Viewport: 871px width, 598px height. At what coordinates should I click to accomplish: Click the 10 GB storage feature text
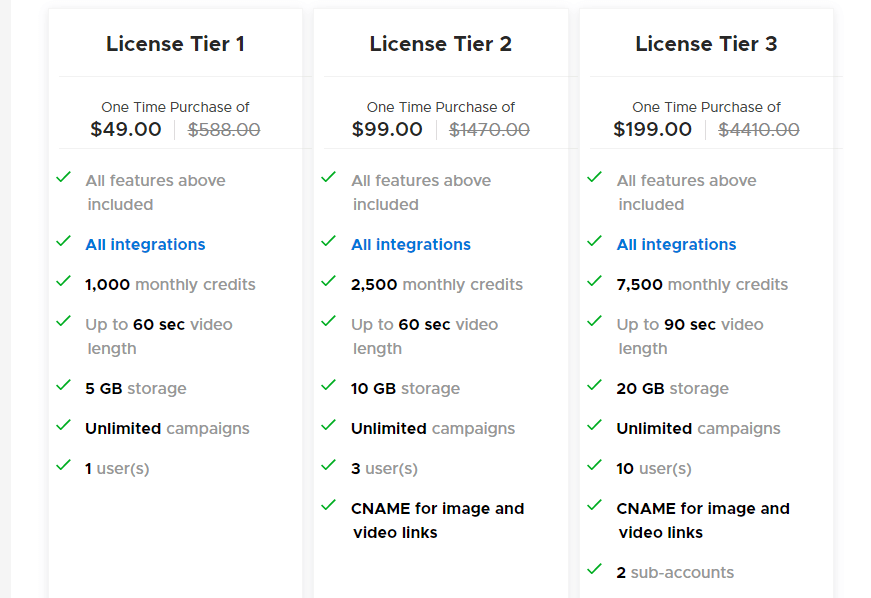(x=405, y=389)
